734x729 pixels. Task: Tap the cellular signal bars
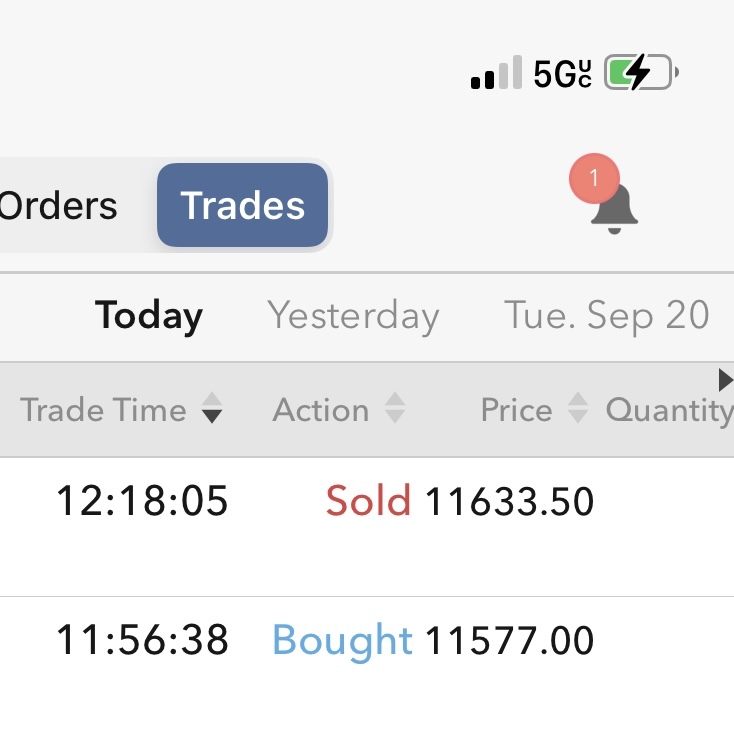click(496, 74)
